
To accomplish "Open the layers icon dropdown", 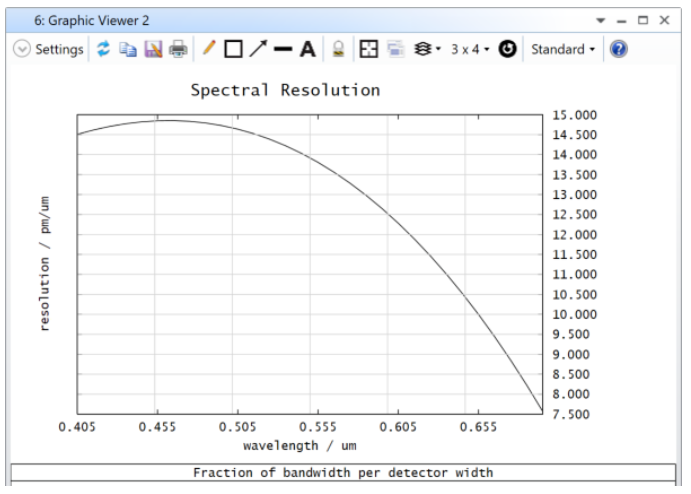I will (425, 49).
